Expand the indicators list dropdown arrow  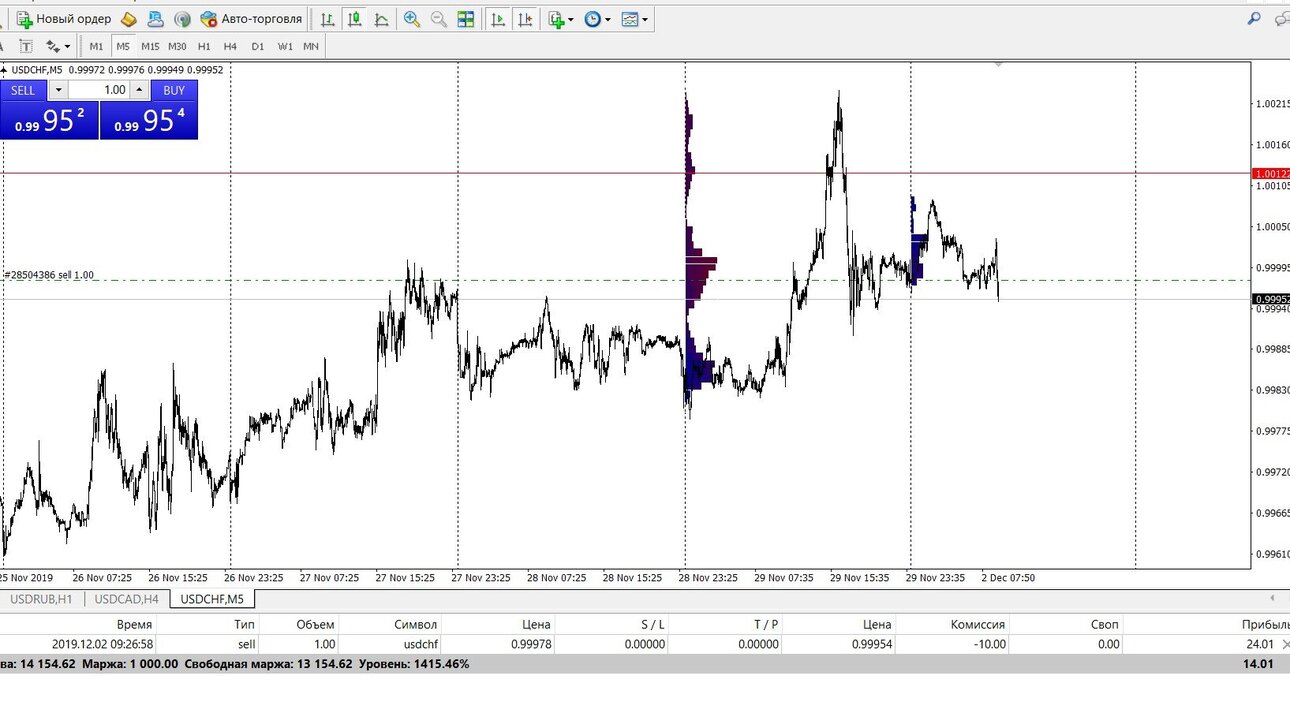click(x=571, y=19)
